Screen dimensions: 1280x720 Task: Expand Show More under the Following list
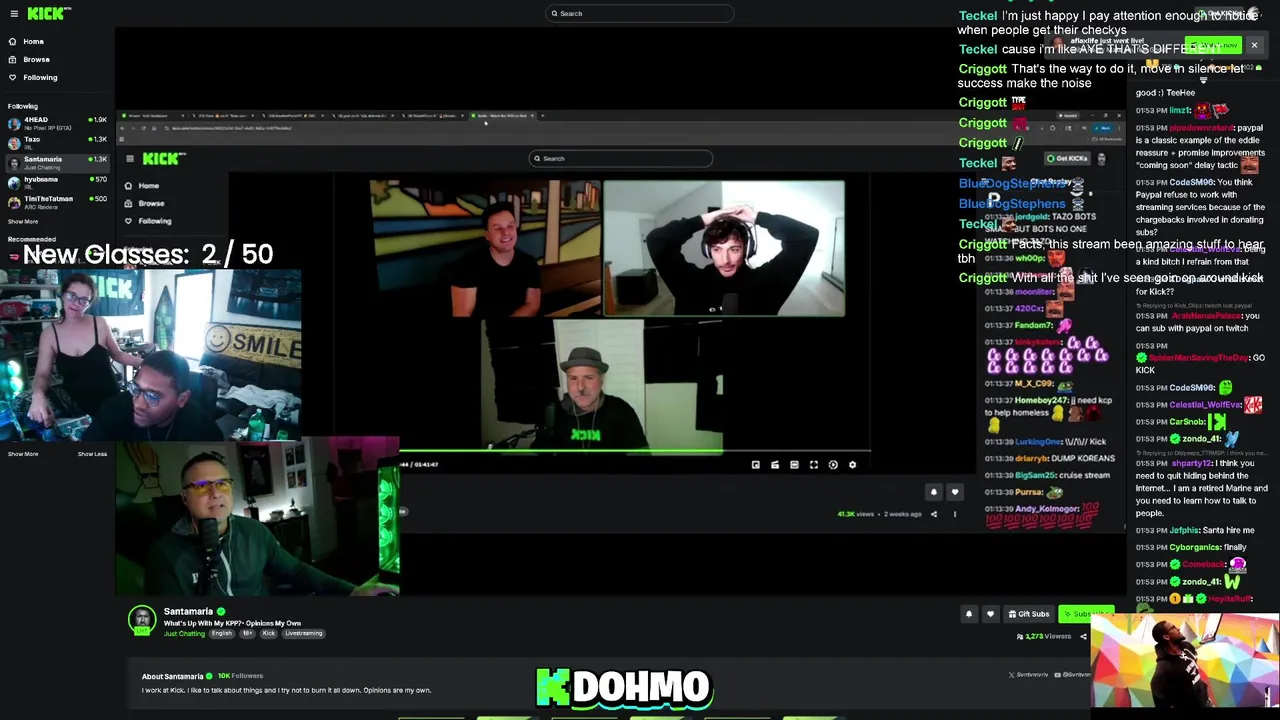23,221
